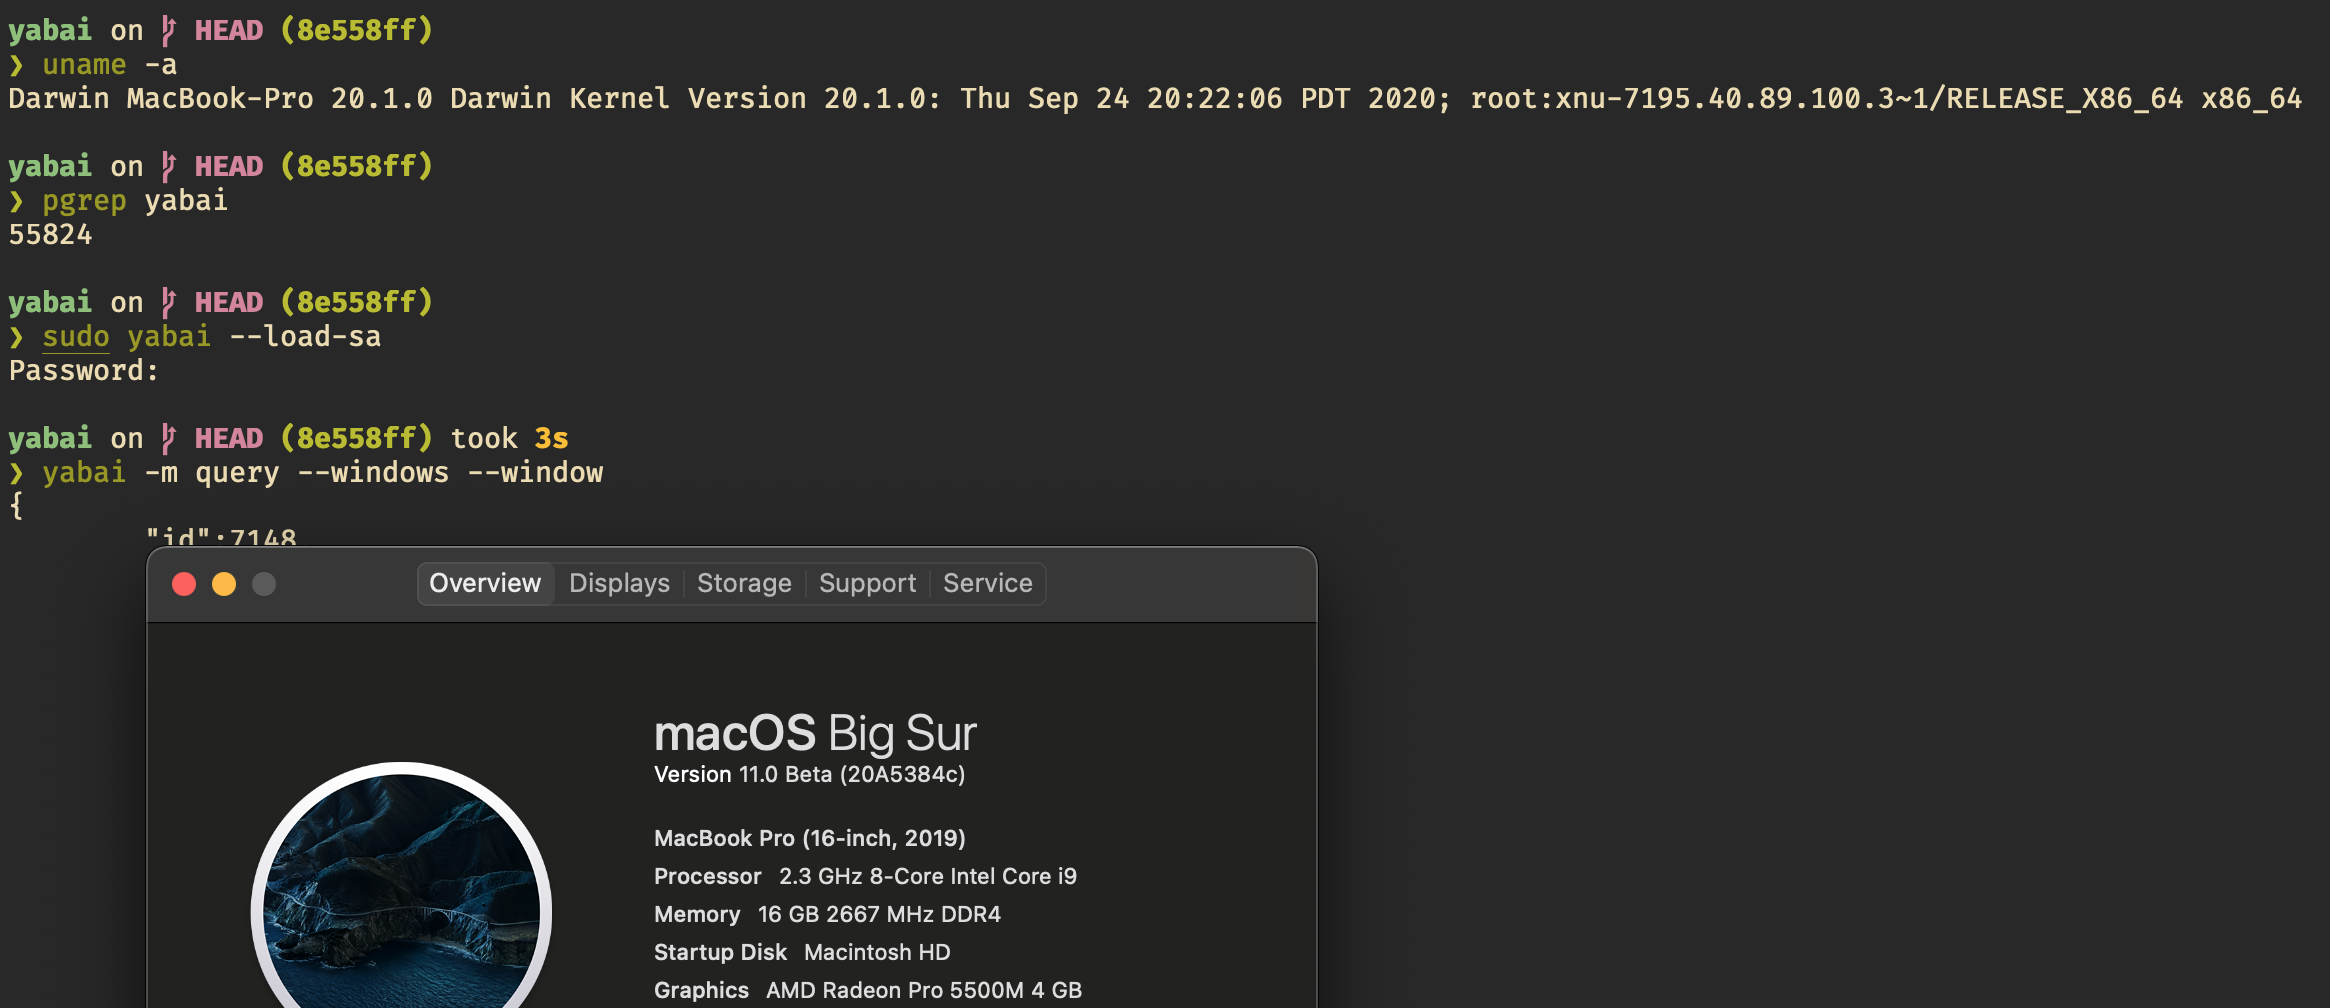This screenshot has width=2330, height=1008.
Task: Select the Support tab
Action: [867, 583]
